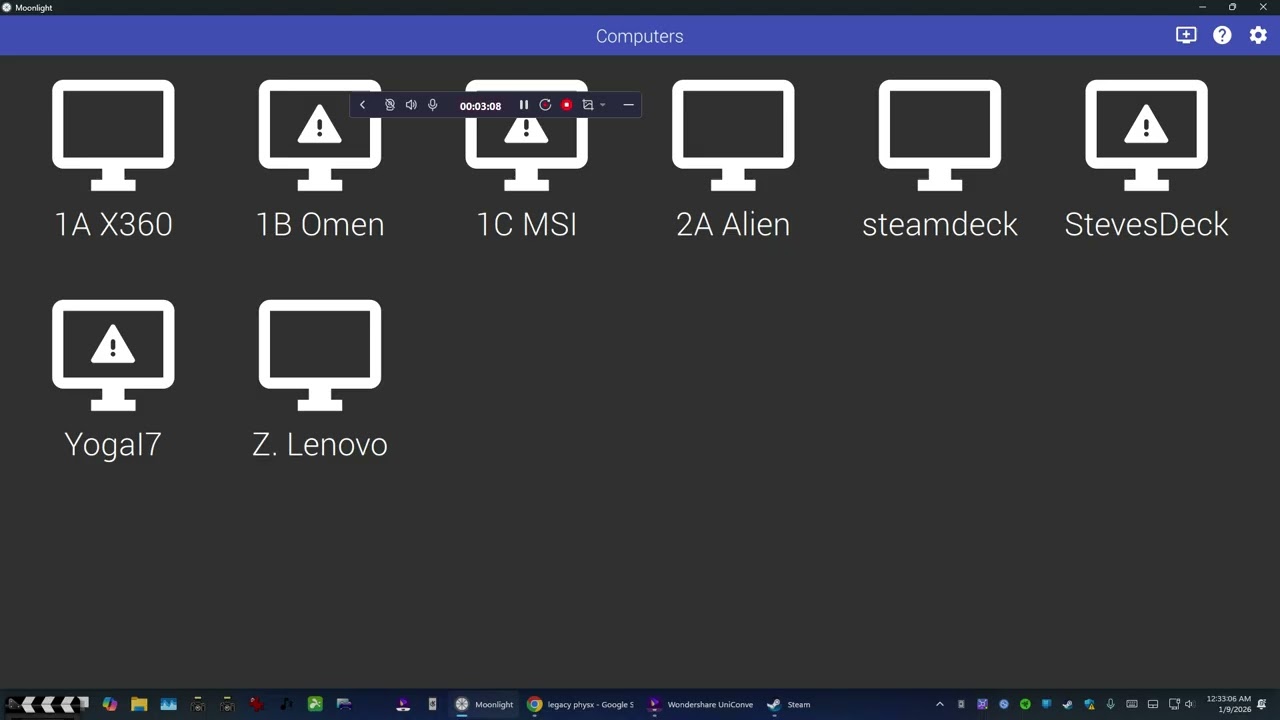The image size is (1280, 720).
Task: Open the music note taskbar app
Action: [x=286, y=704]
